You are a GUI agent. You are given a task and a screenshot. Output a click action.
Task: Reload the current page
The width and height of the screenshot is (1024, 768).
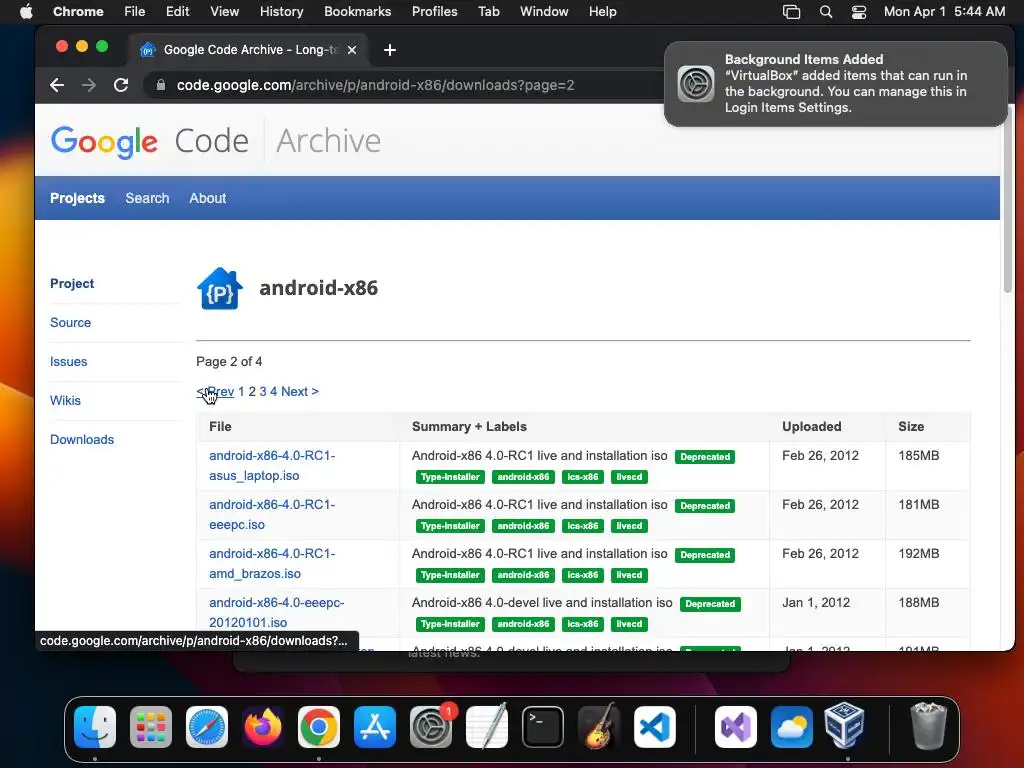click(x=121, y=85)
